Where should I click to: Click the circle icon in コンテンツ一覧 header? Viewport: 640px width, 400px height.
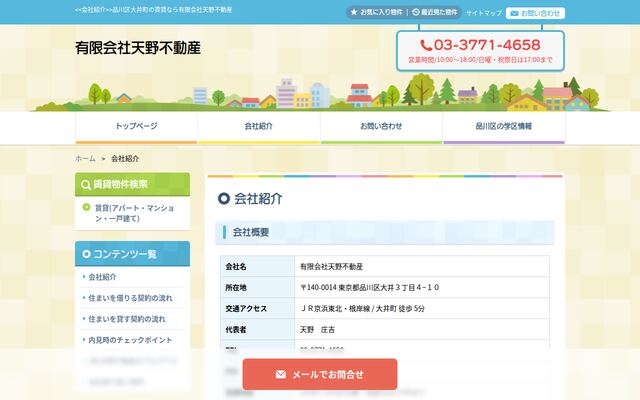click(x=86, y=254)
